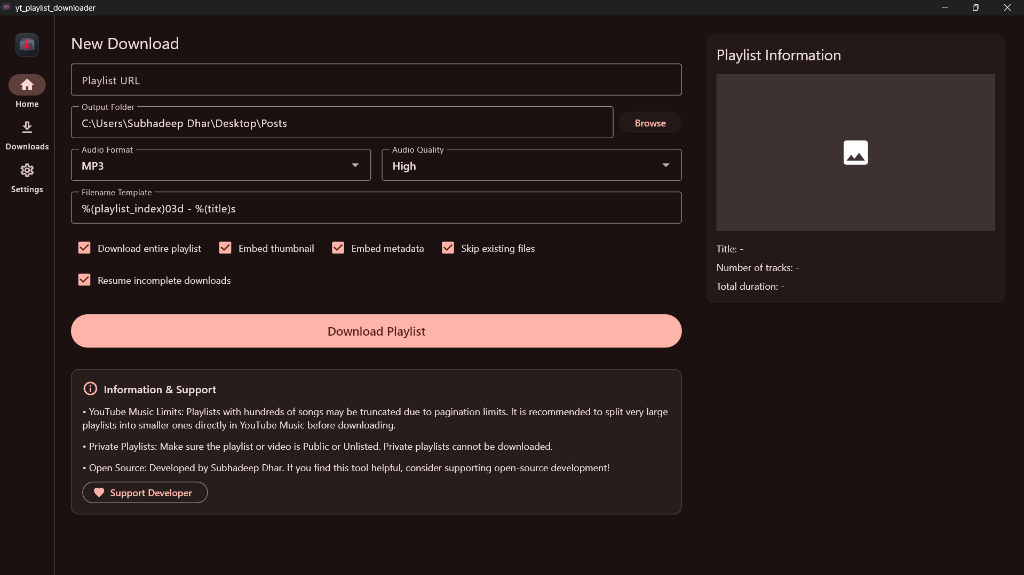Click Browse to choose output folder

[x=650, y=123]
